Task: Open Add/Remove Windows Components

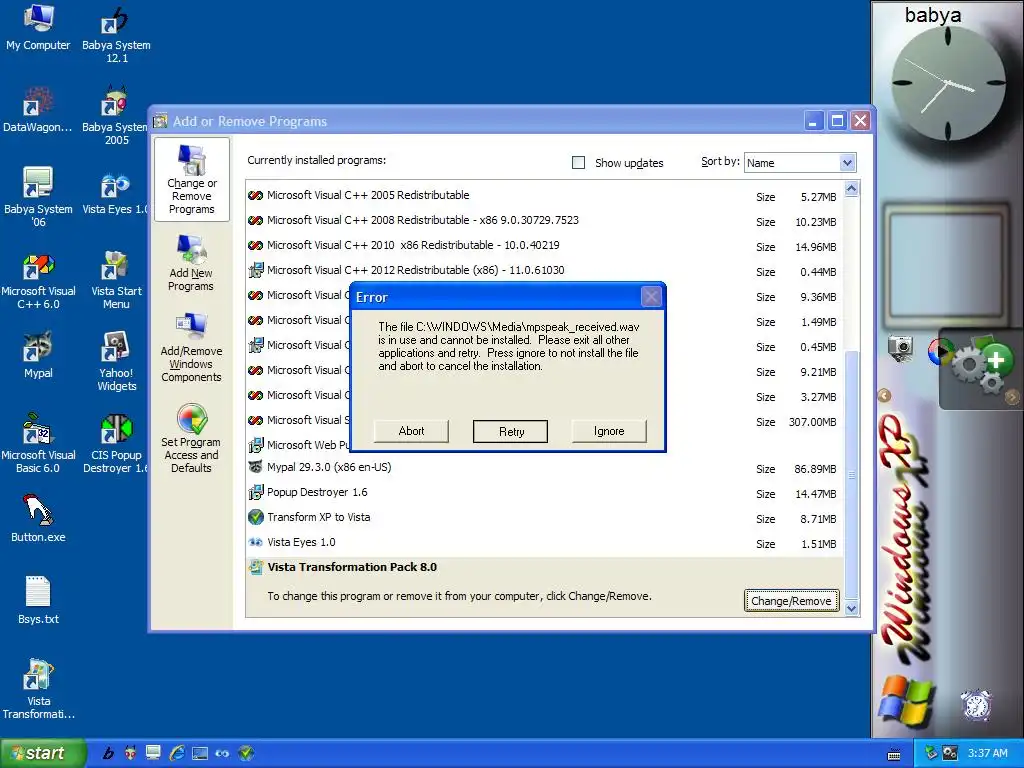Action: click(x=191, y=347)
